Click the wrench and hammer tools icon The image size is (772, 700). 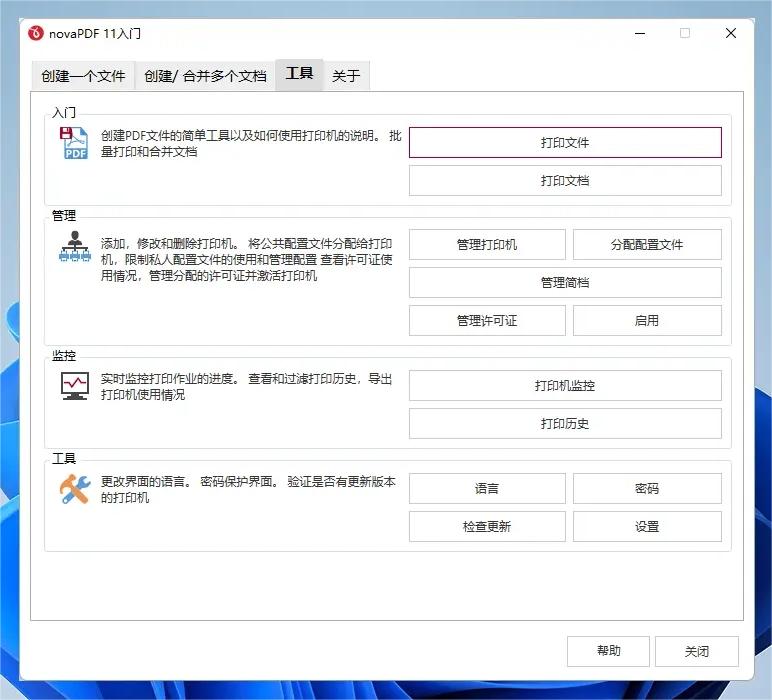pyautogui.click(x=75, y=489)
